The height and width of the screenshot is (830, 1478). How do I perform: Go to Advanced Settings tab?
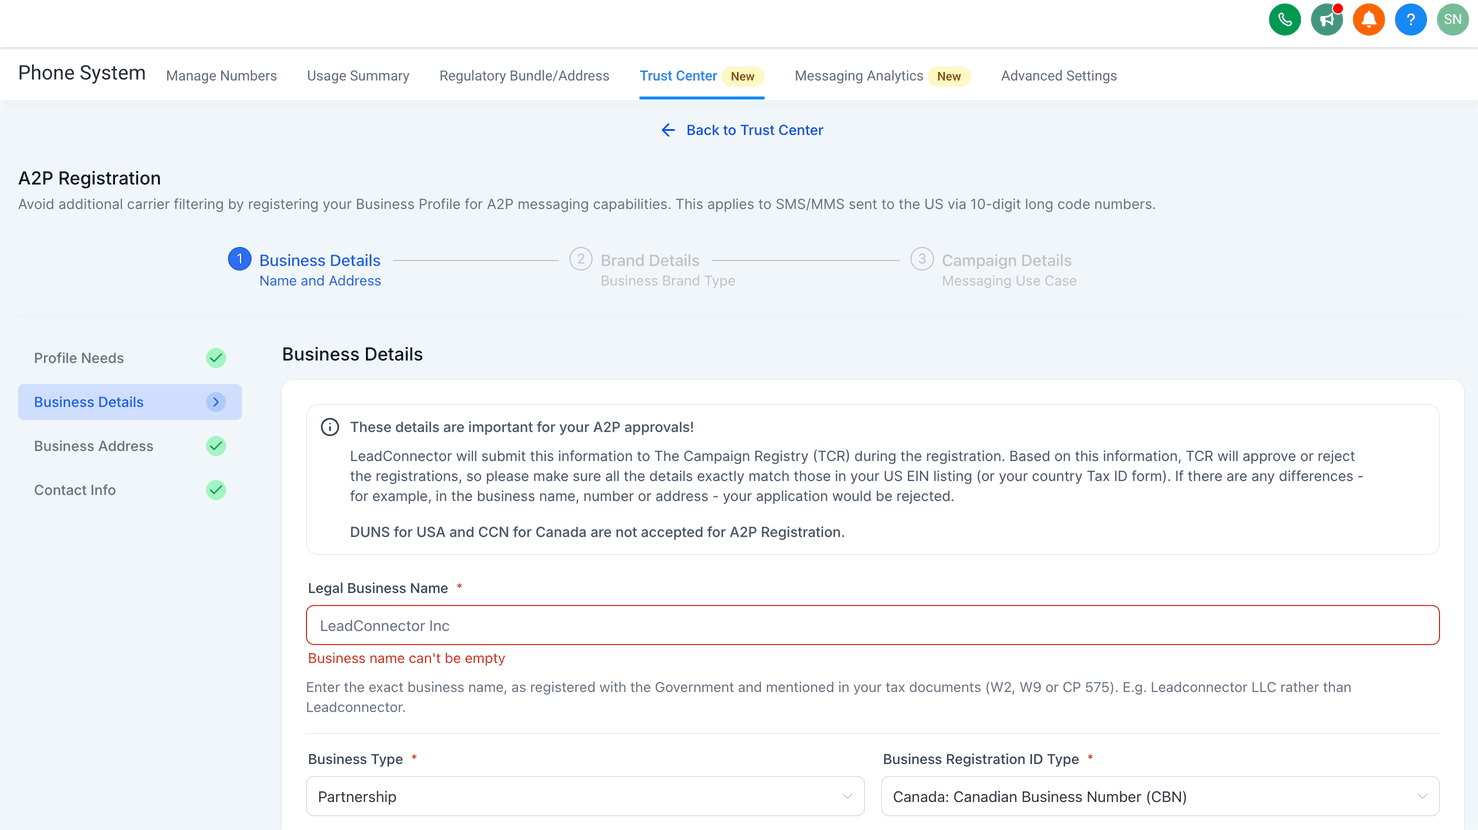[1059, 76]
